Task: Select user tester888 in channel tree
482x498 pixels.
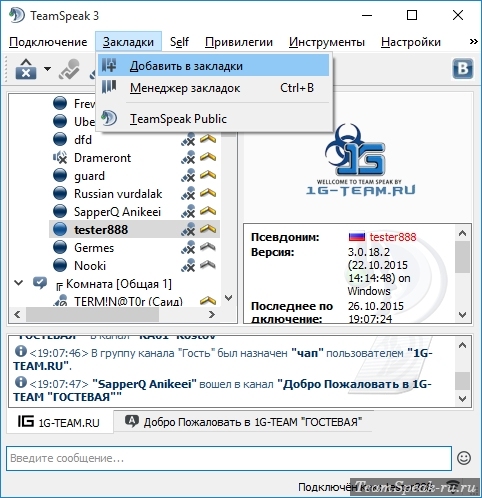Action: pos(101,230)
